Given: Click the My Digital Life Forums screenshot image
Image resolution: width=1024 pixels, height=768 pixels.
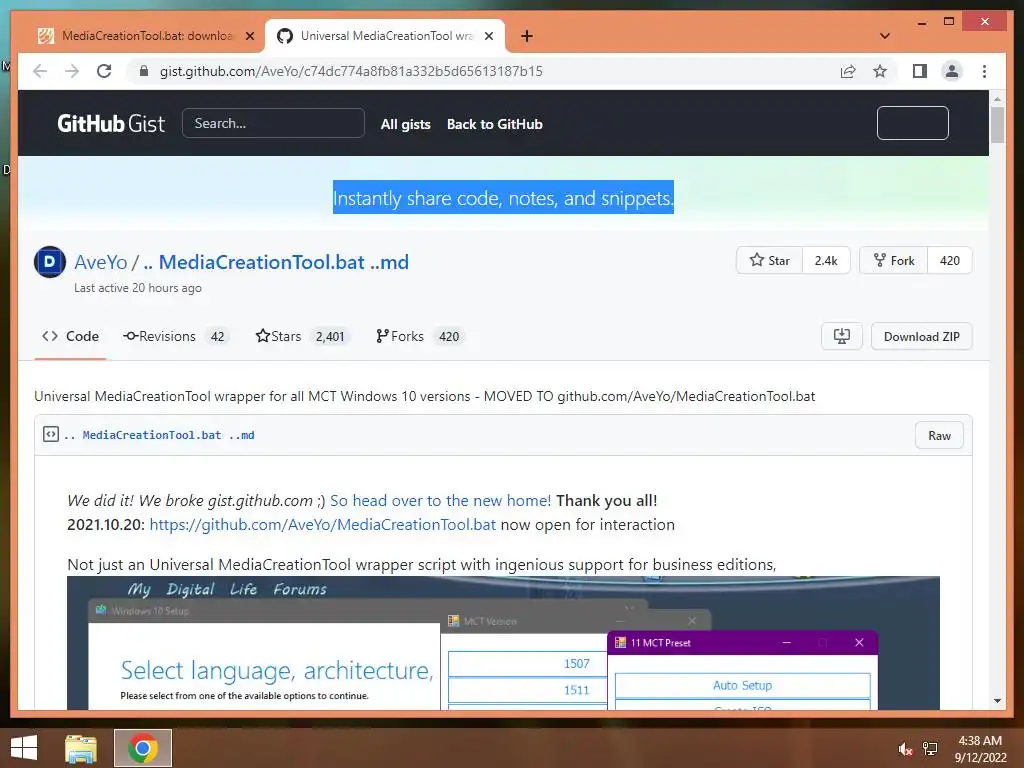Looking at the screenshot, I should point(503,643).
